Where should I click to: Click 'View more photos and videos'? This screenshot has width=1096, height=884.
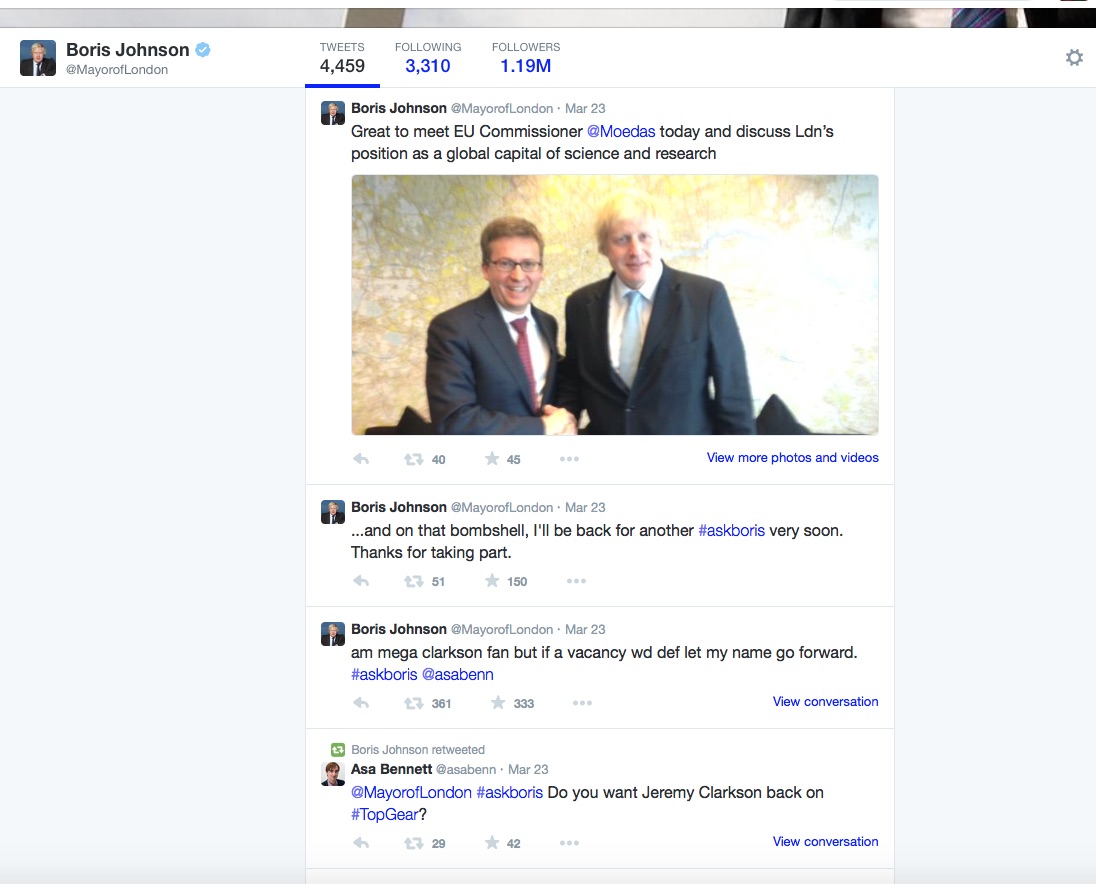[793, 458]
